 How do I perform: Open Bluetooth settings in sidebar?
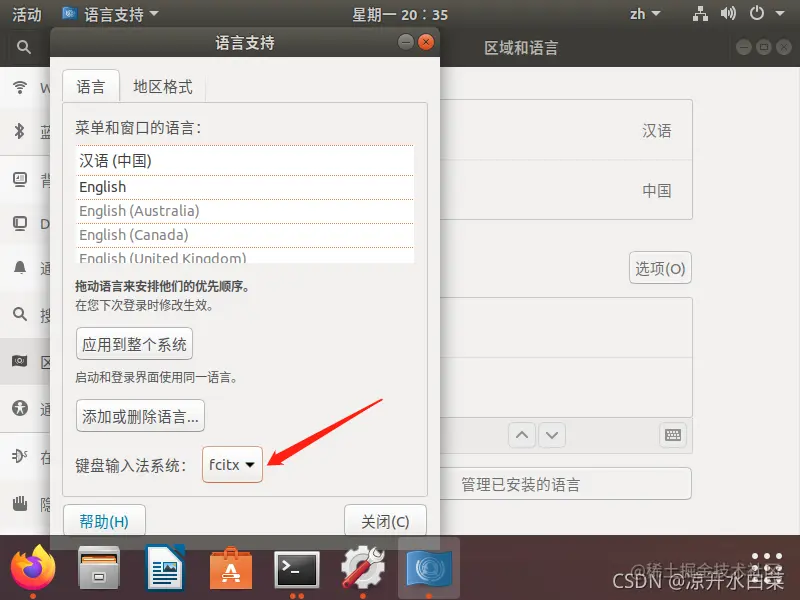20,131
